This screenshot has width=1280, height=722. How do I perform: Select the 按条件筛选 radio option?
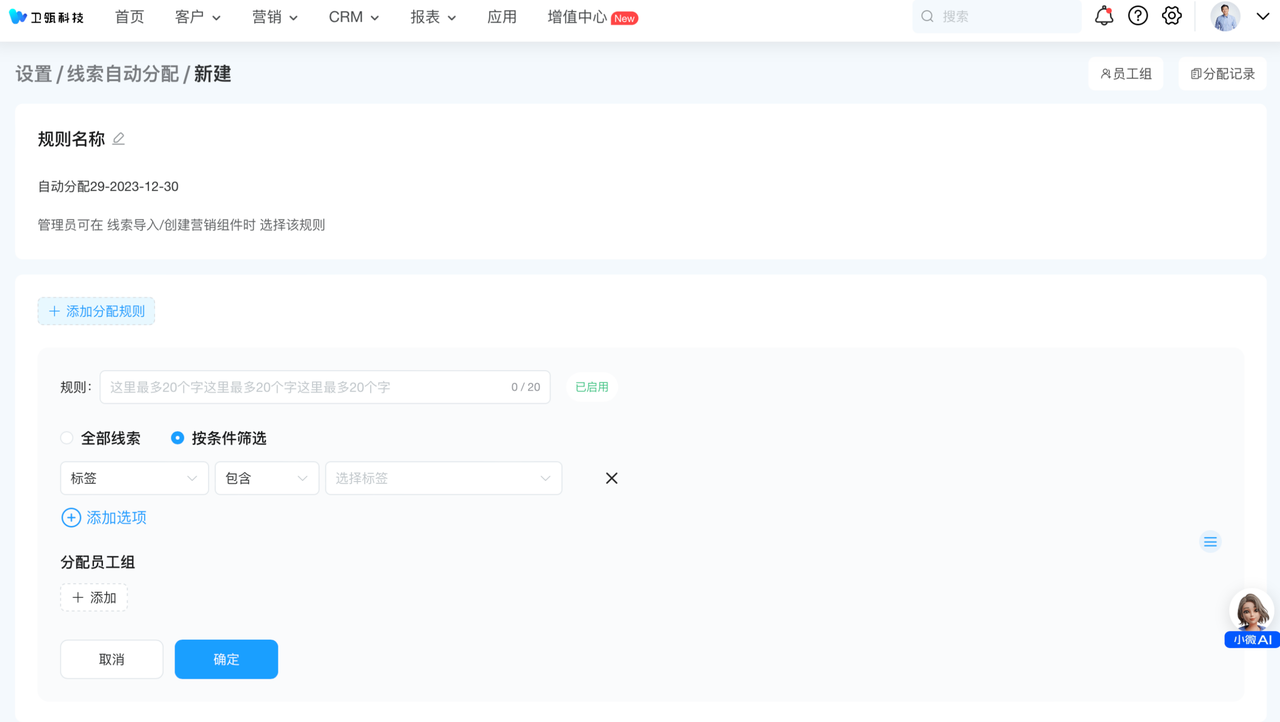point(178,438)
